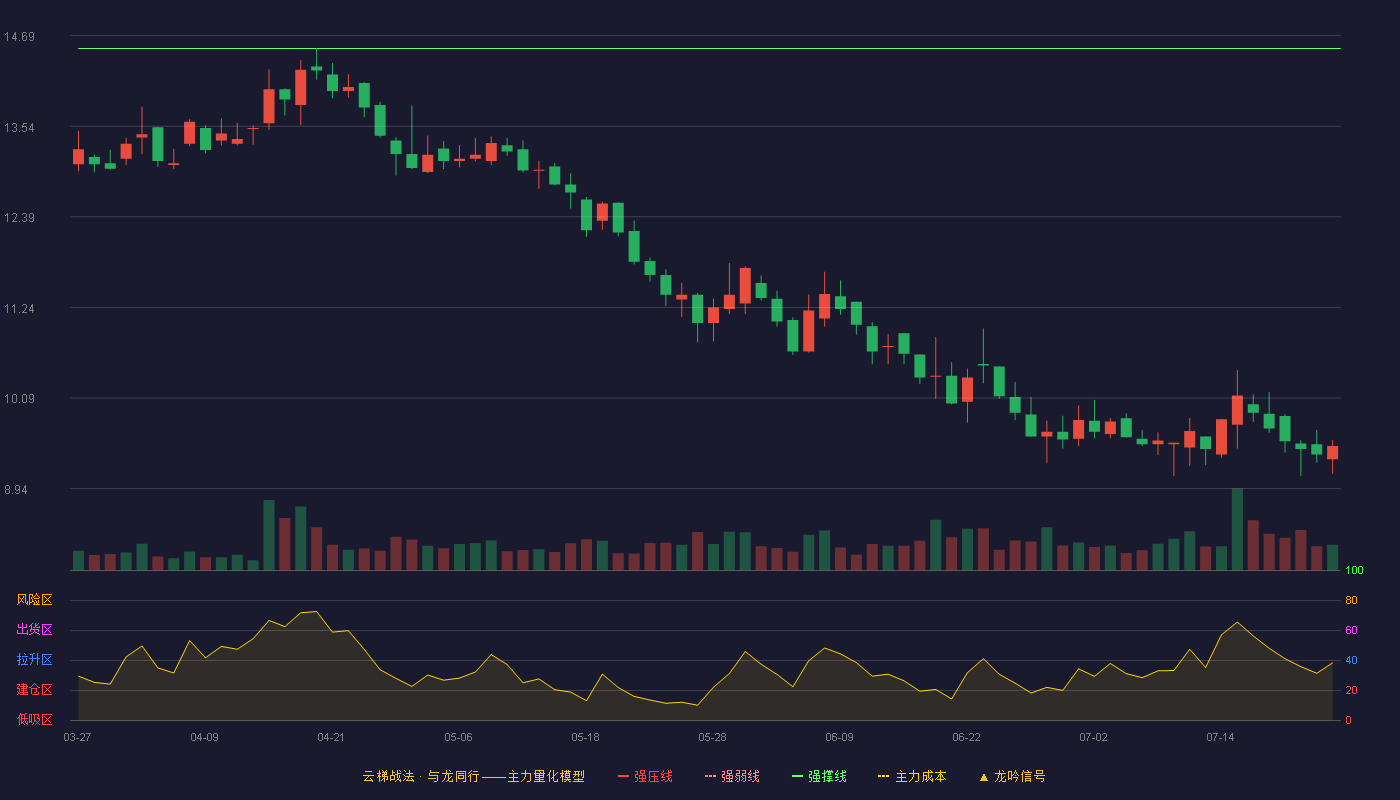Click the 建仓区 zone label

[34, 690]
